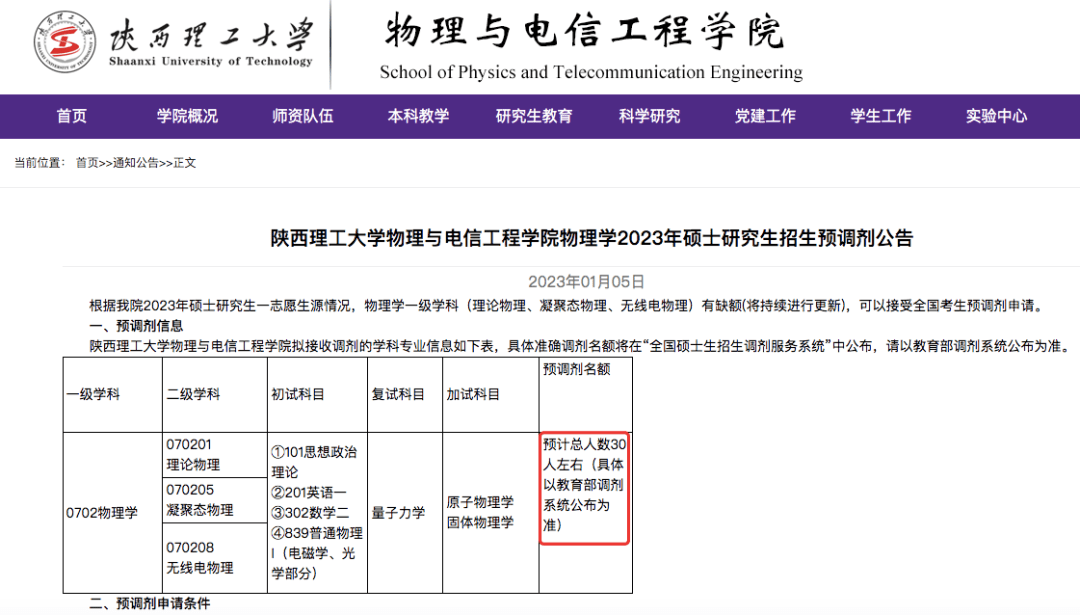Click the 通知公告 breadcrumb link
This screenshot has width=1080, height=615.
pyautogui.click(x=134, y=161)
